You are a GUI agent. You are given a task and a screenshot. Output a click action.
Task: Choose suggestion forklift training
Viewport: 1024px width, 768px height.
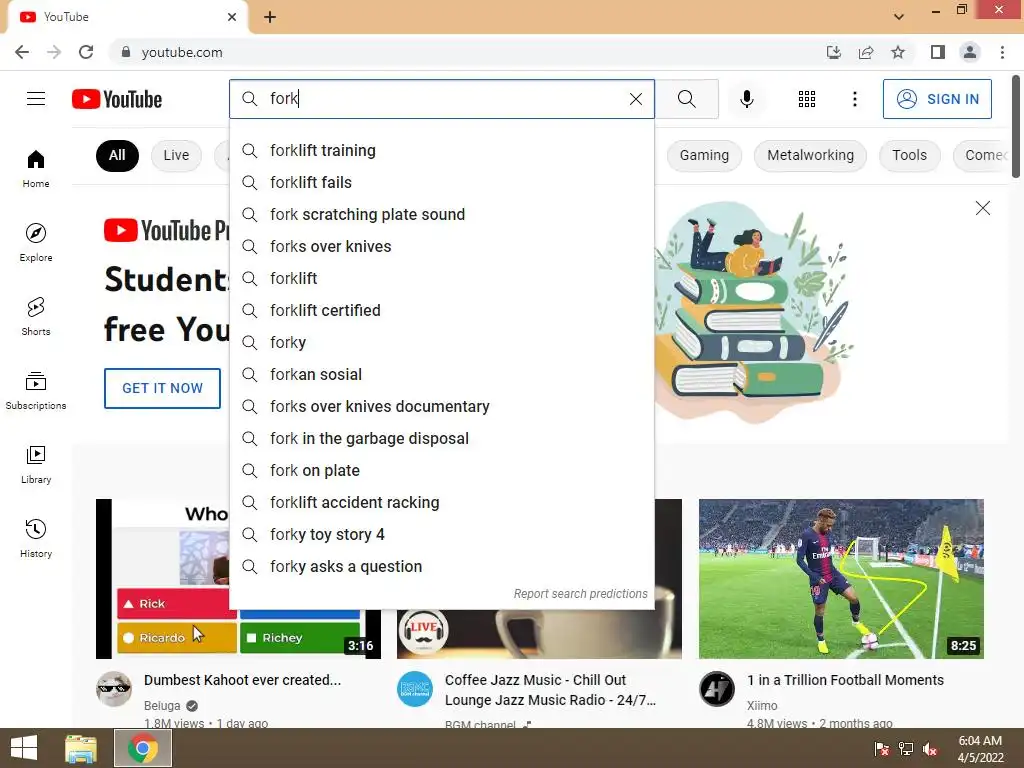tap(442, 150)
